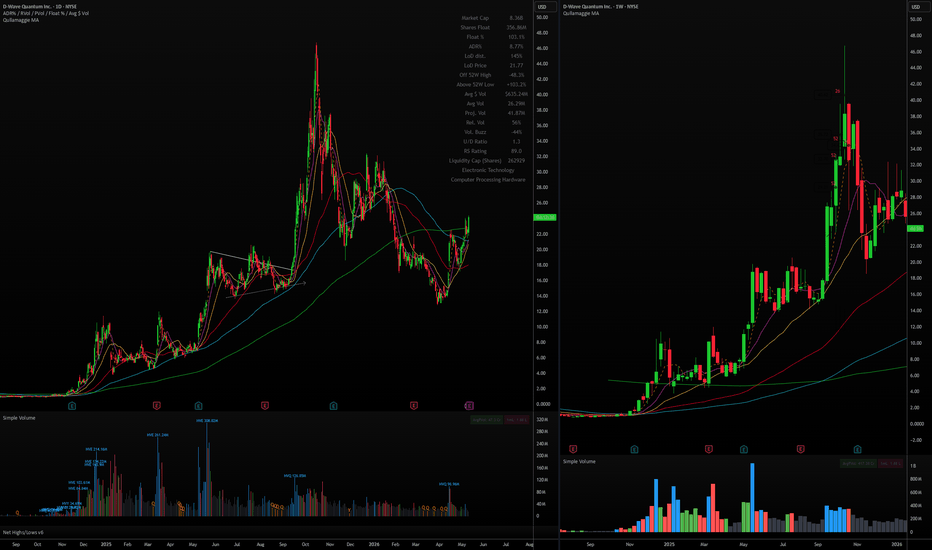This screenshot has width=932, height=550.
Task: Click the middle red earnings marker on weekly chart
Action: click(x=709, y=449)
